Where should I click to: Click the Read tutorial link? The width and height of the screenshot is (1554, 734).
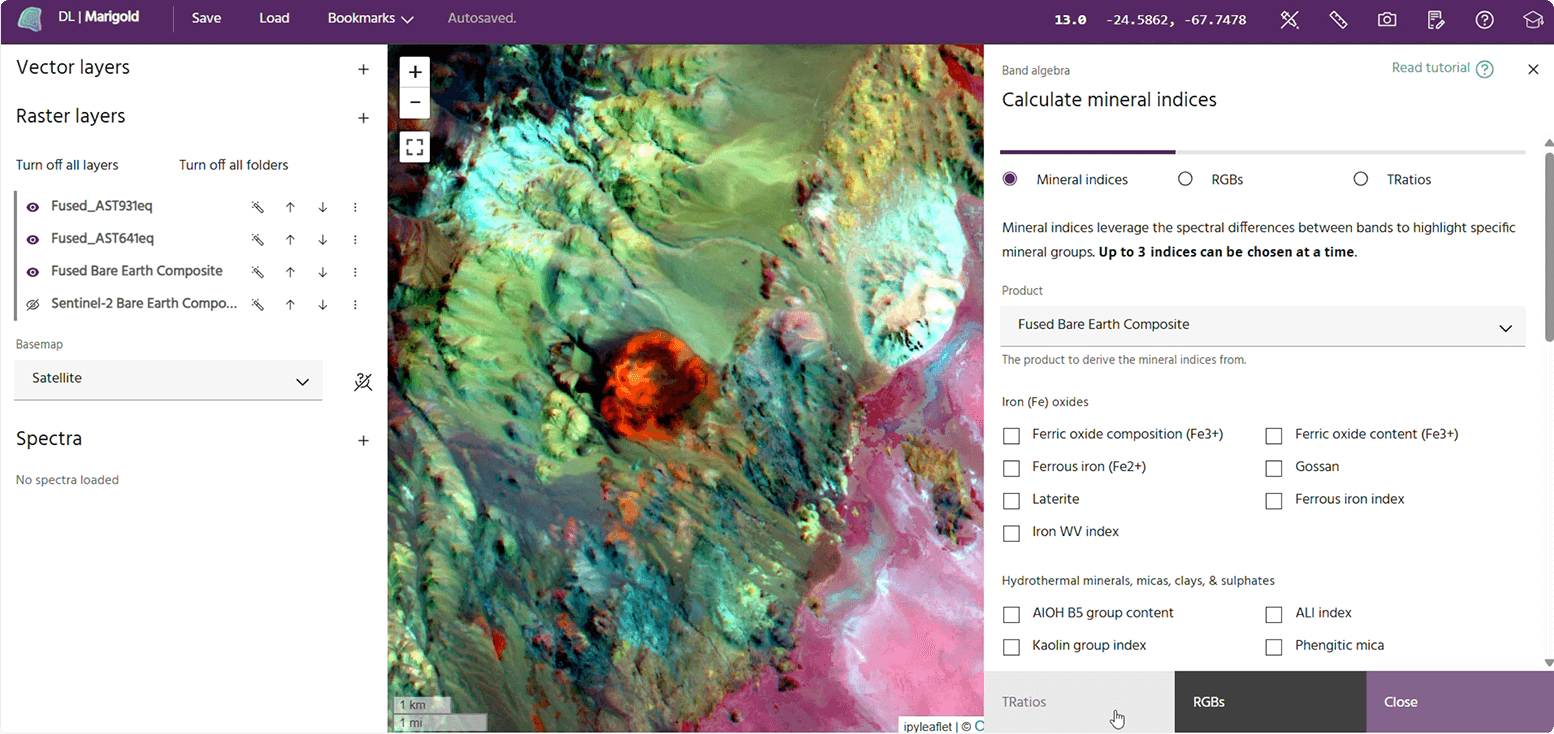pyautogui.click(x=1430, y=67)
